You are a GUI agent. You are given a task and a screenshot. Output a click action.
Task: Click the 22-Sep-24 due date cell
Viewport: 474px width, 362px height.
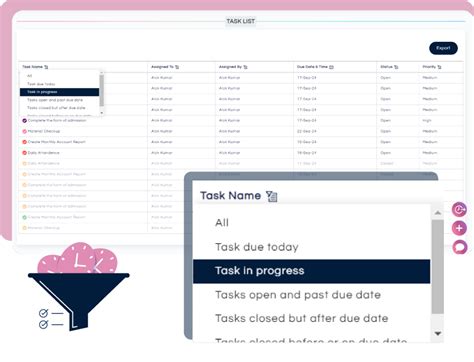[x=307, y=131]
